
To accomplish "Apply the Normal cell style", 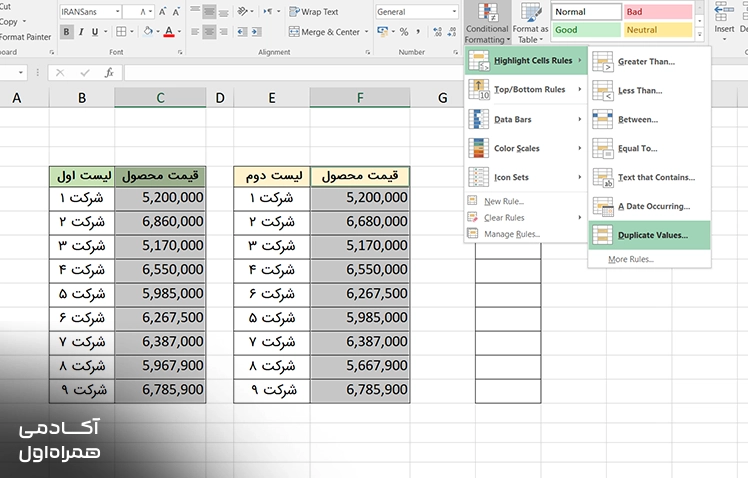I will coord(587,11).
